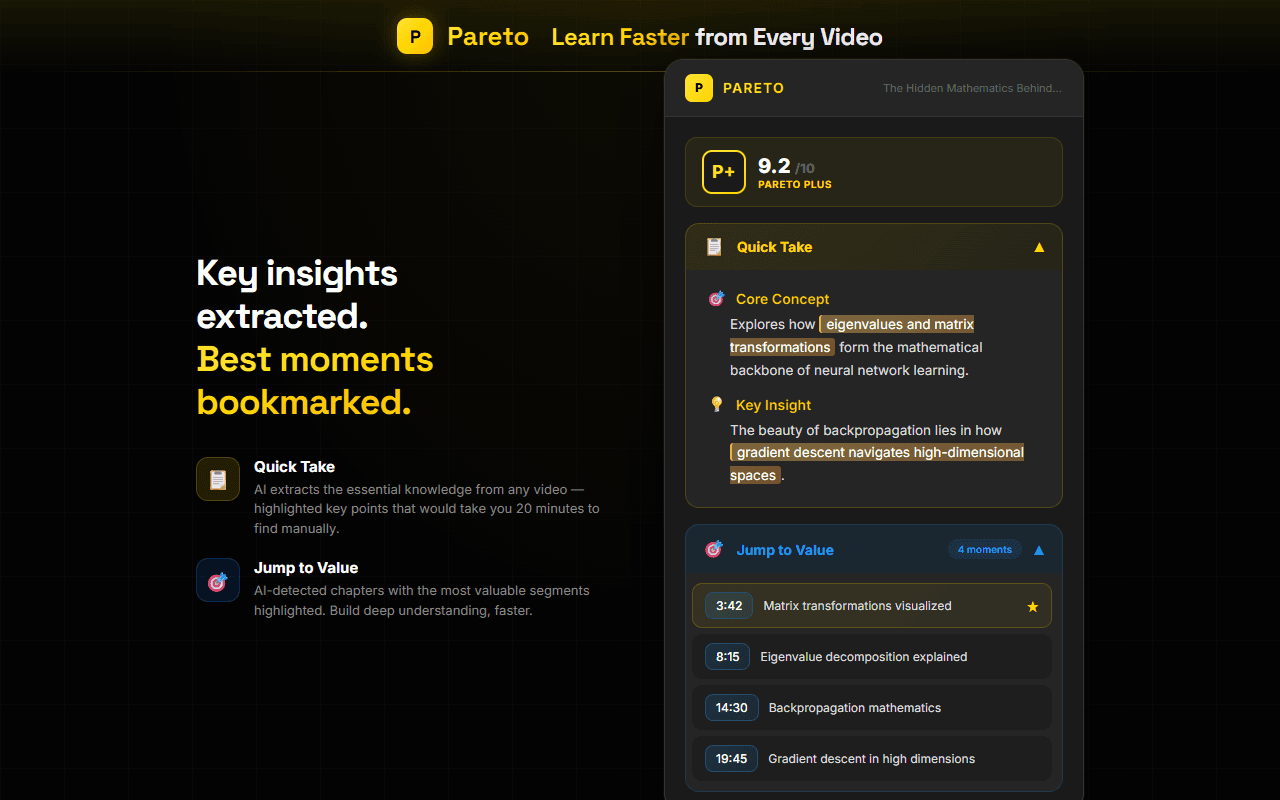Collapse the Jump to Value section
This screenshot has width=1280, height=800.
pyautogui.click(x=1038, y=549)
